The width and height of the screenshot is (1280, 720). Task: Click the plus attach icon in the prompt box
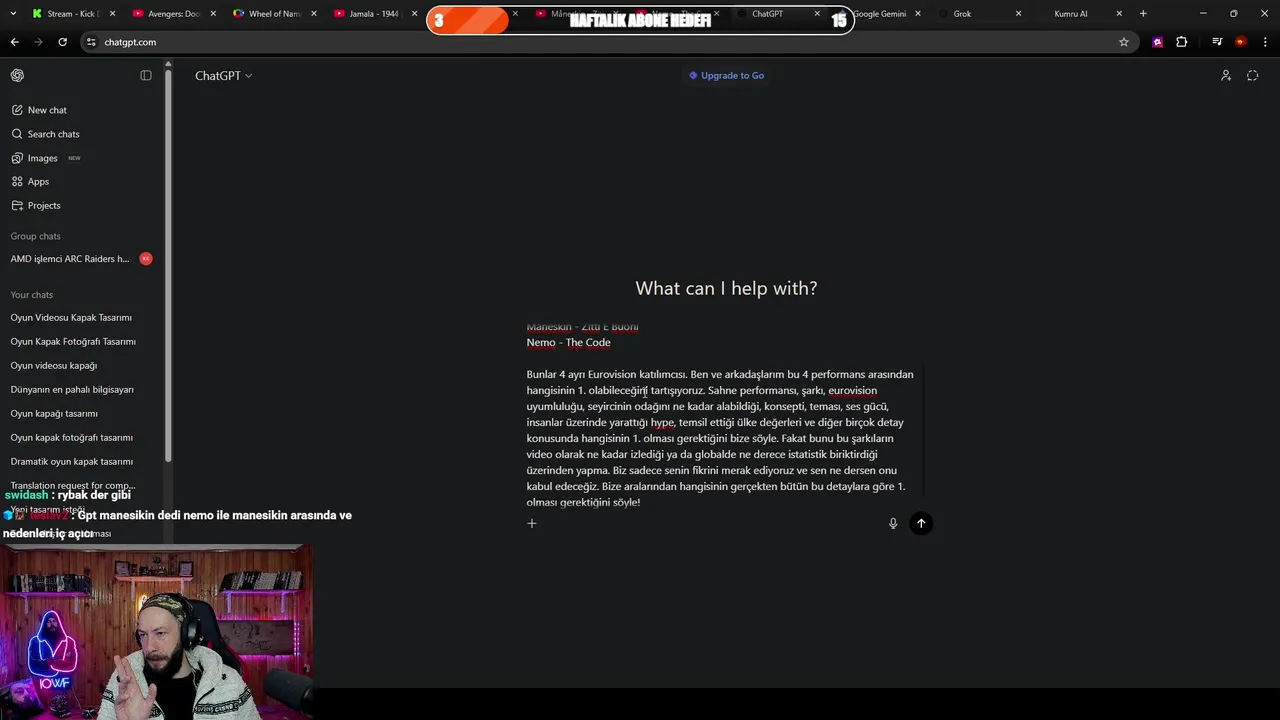(532, 523)
